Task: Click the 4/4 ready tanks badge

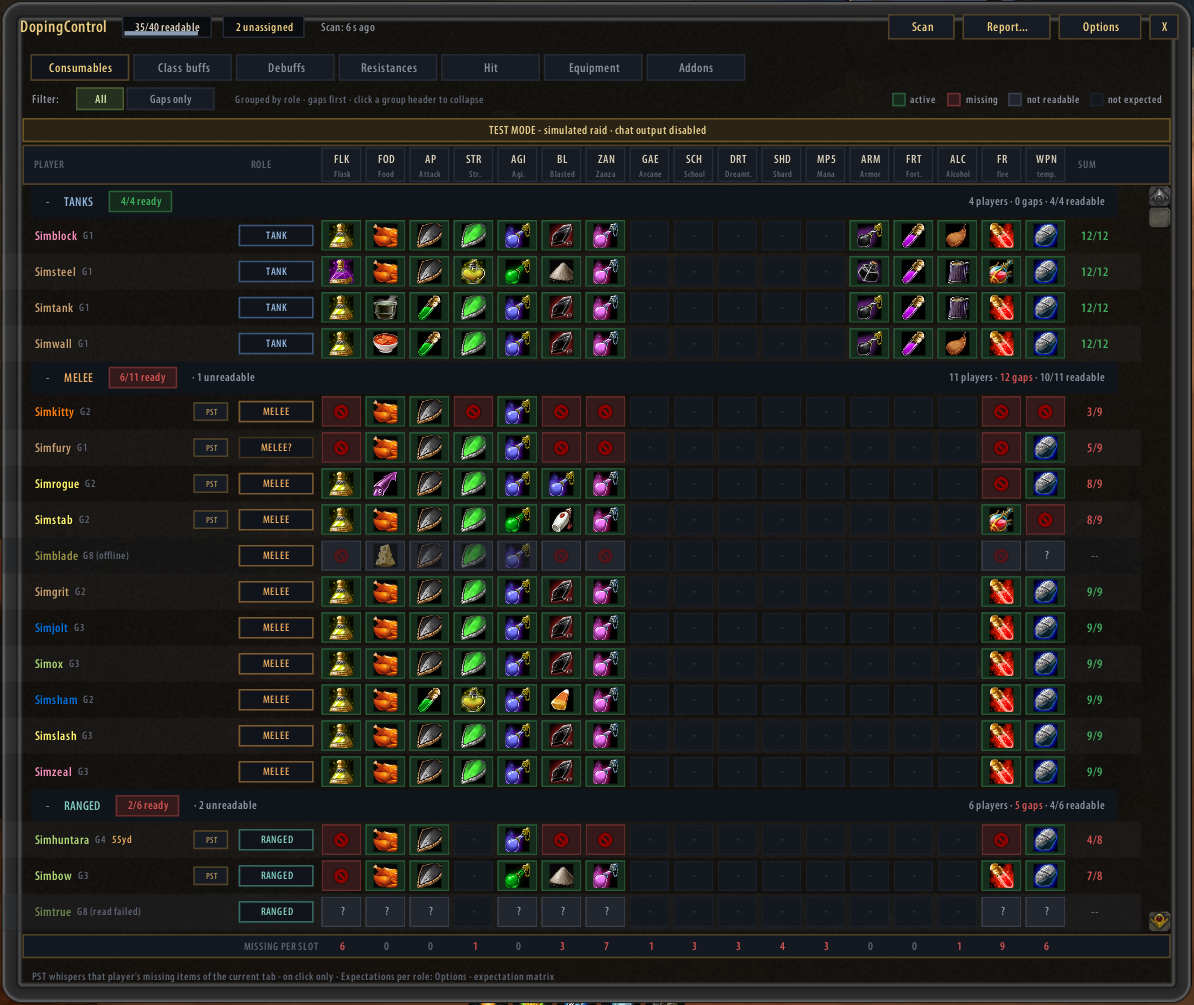Action: click(x=140, y=202)
